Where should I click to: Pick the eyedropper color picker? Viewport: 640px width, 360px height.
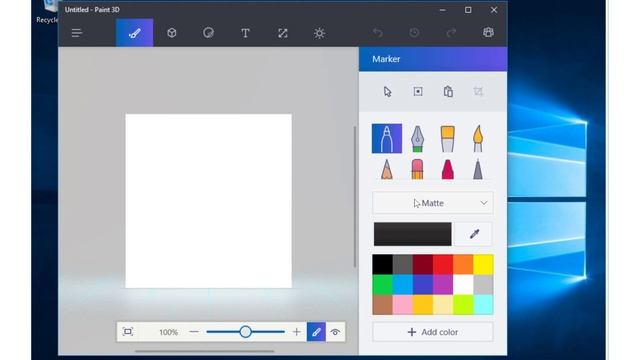click(474, 234)
